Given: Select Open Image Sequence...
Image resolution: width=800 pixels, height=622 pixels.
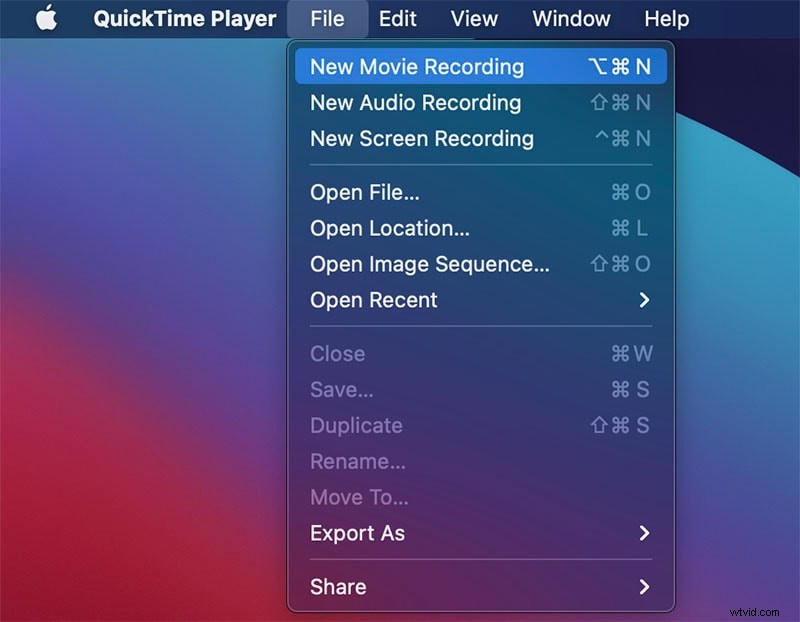Looking at the screenshot, I should (x=428, y=264).
